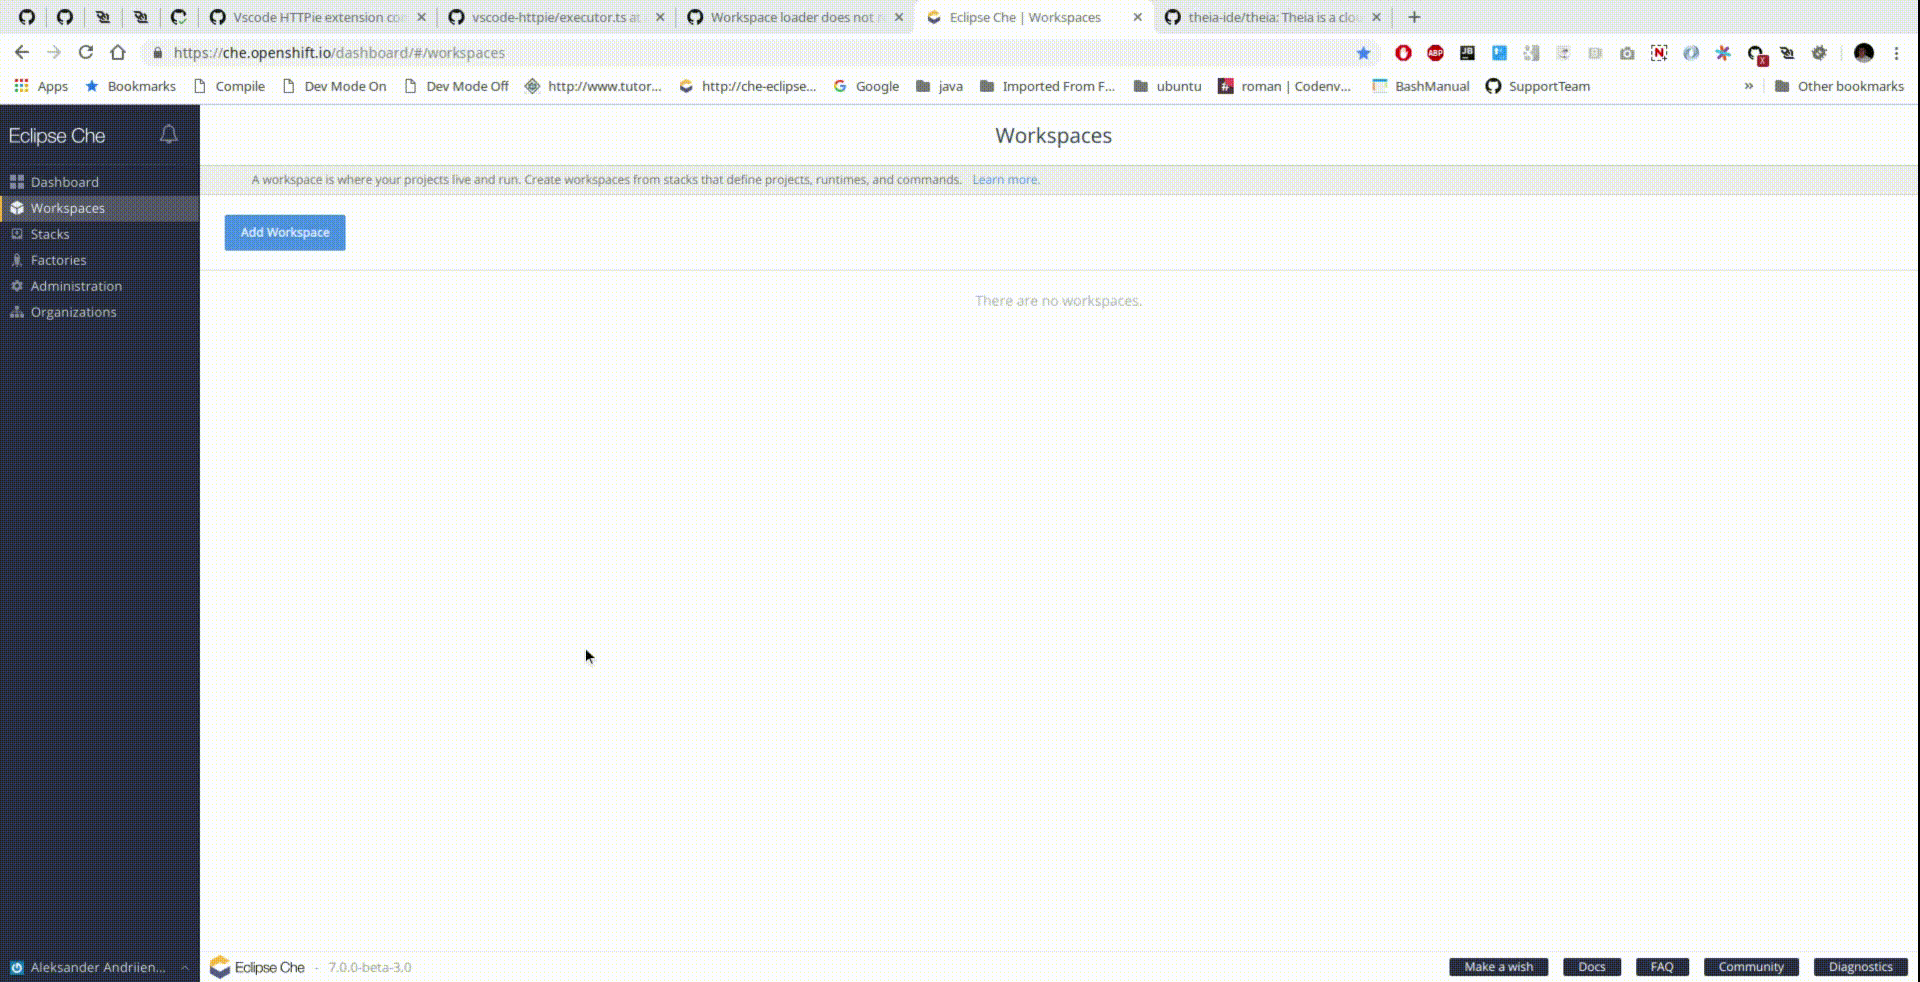The width and height of the screenshot is (1920, 982).
Task: Expand the ubuntu bookmarks folder
Action: coord(1167,86)
